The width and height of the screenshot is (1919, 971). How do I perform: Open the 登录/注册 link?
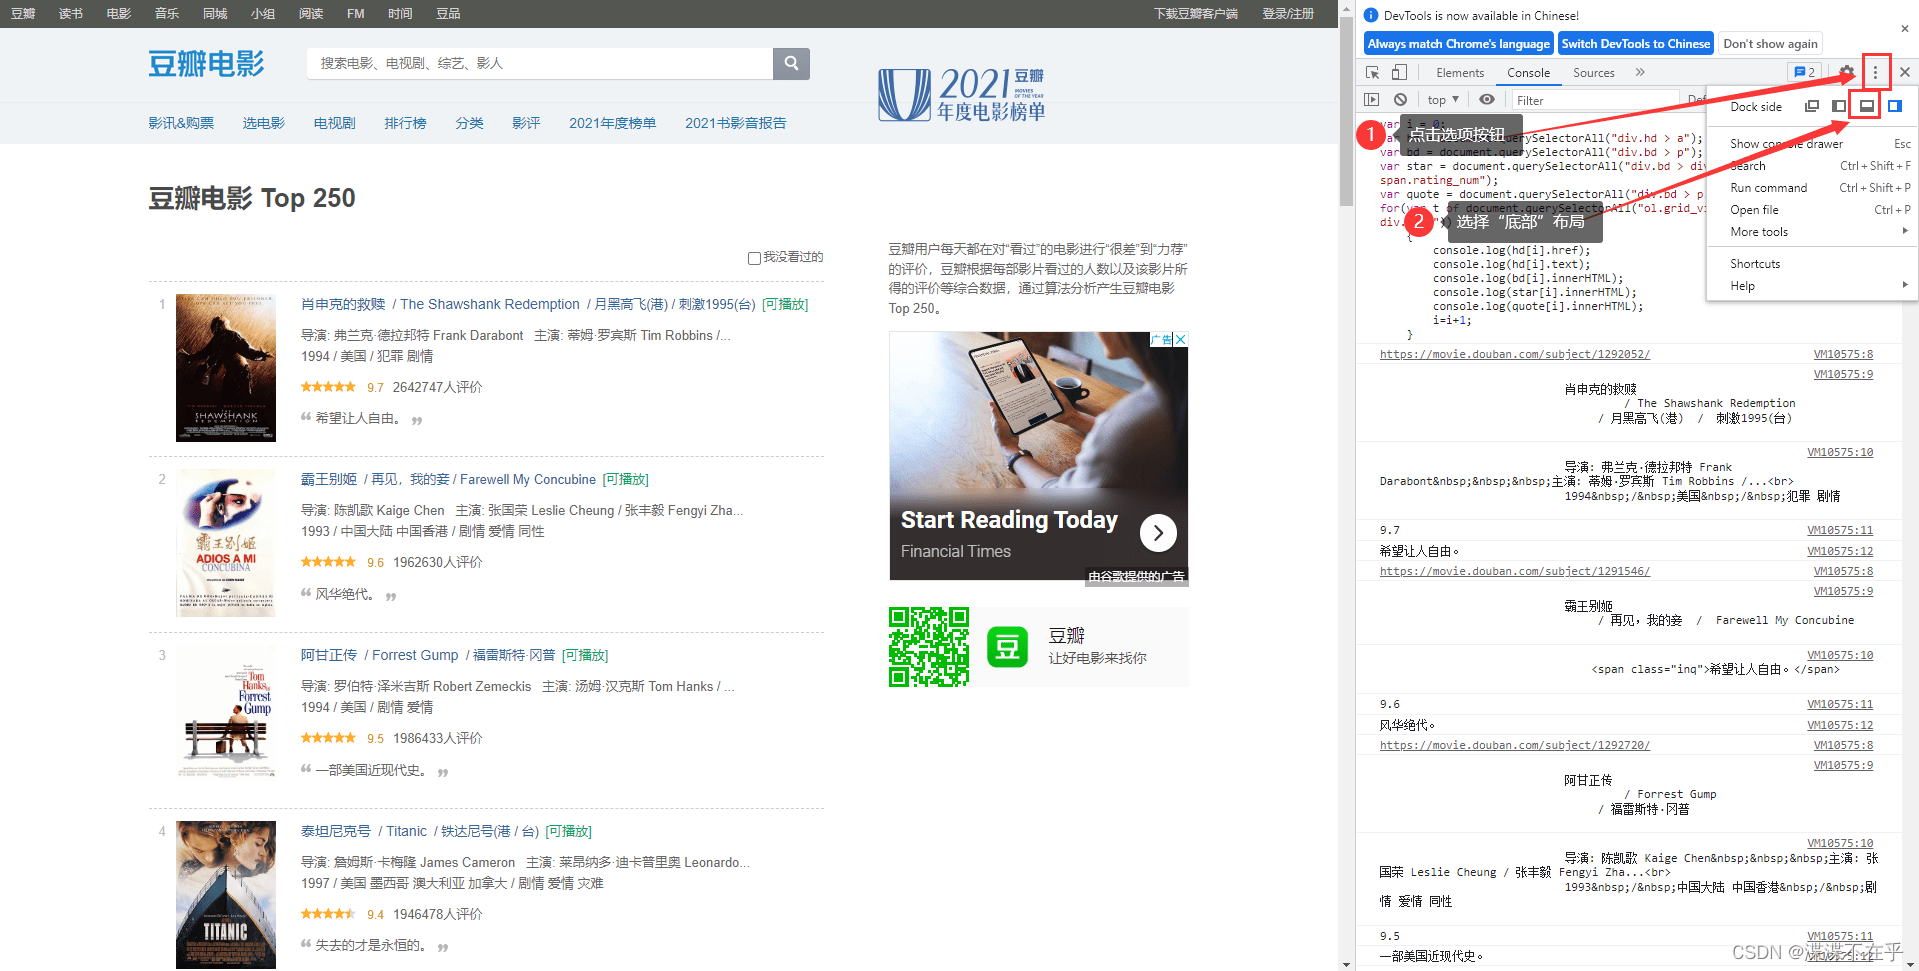1287,14
